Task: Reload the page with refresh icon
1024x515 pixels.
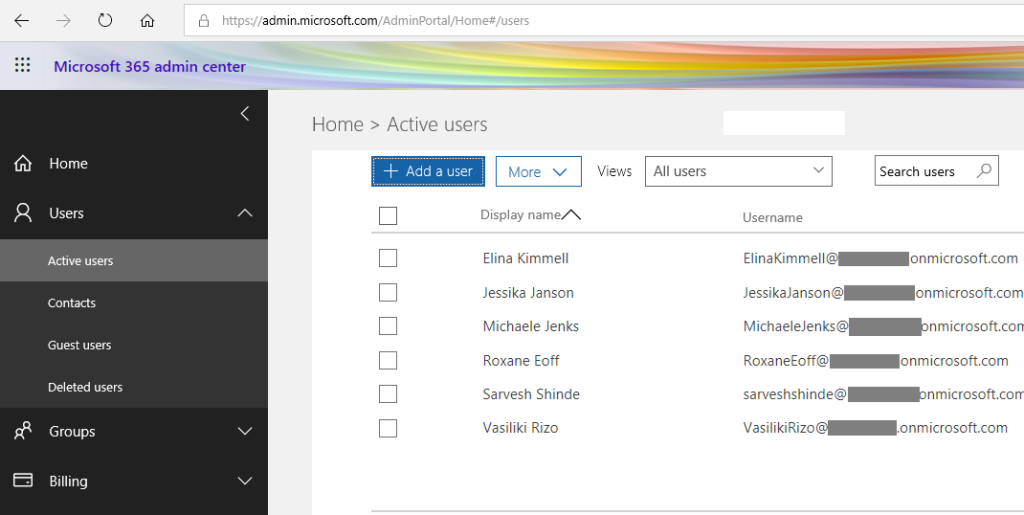Action: (x=105, y=20)
